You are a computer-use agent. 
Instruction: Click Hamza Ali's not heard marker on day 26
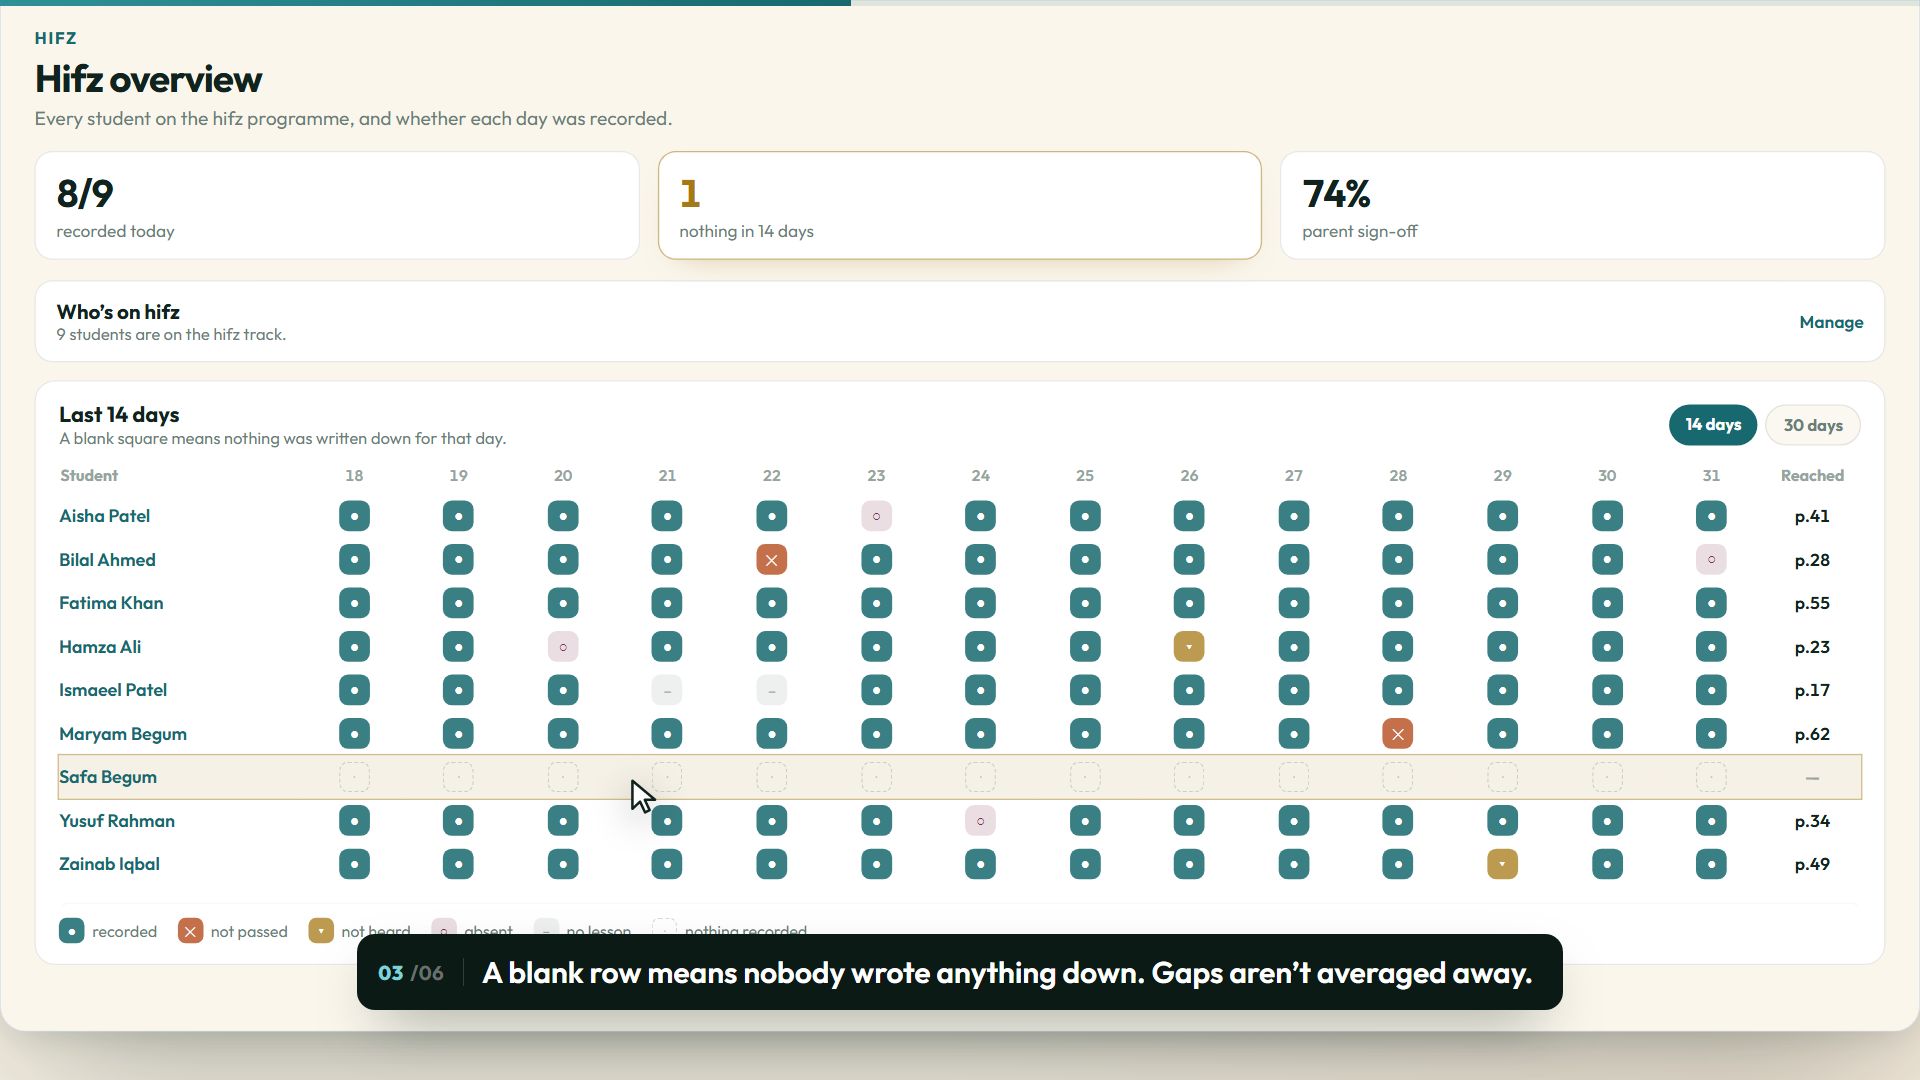[1189, 647]
